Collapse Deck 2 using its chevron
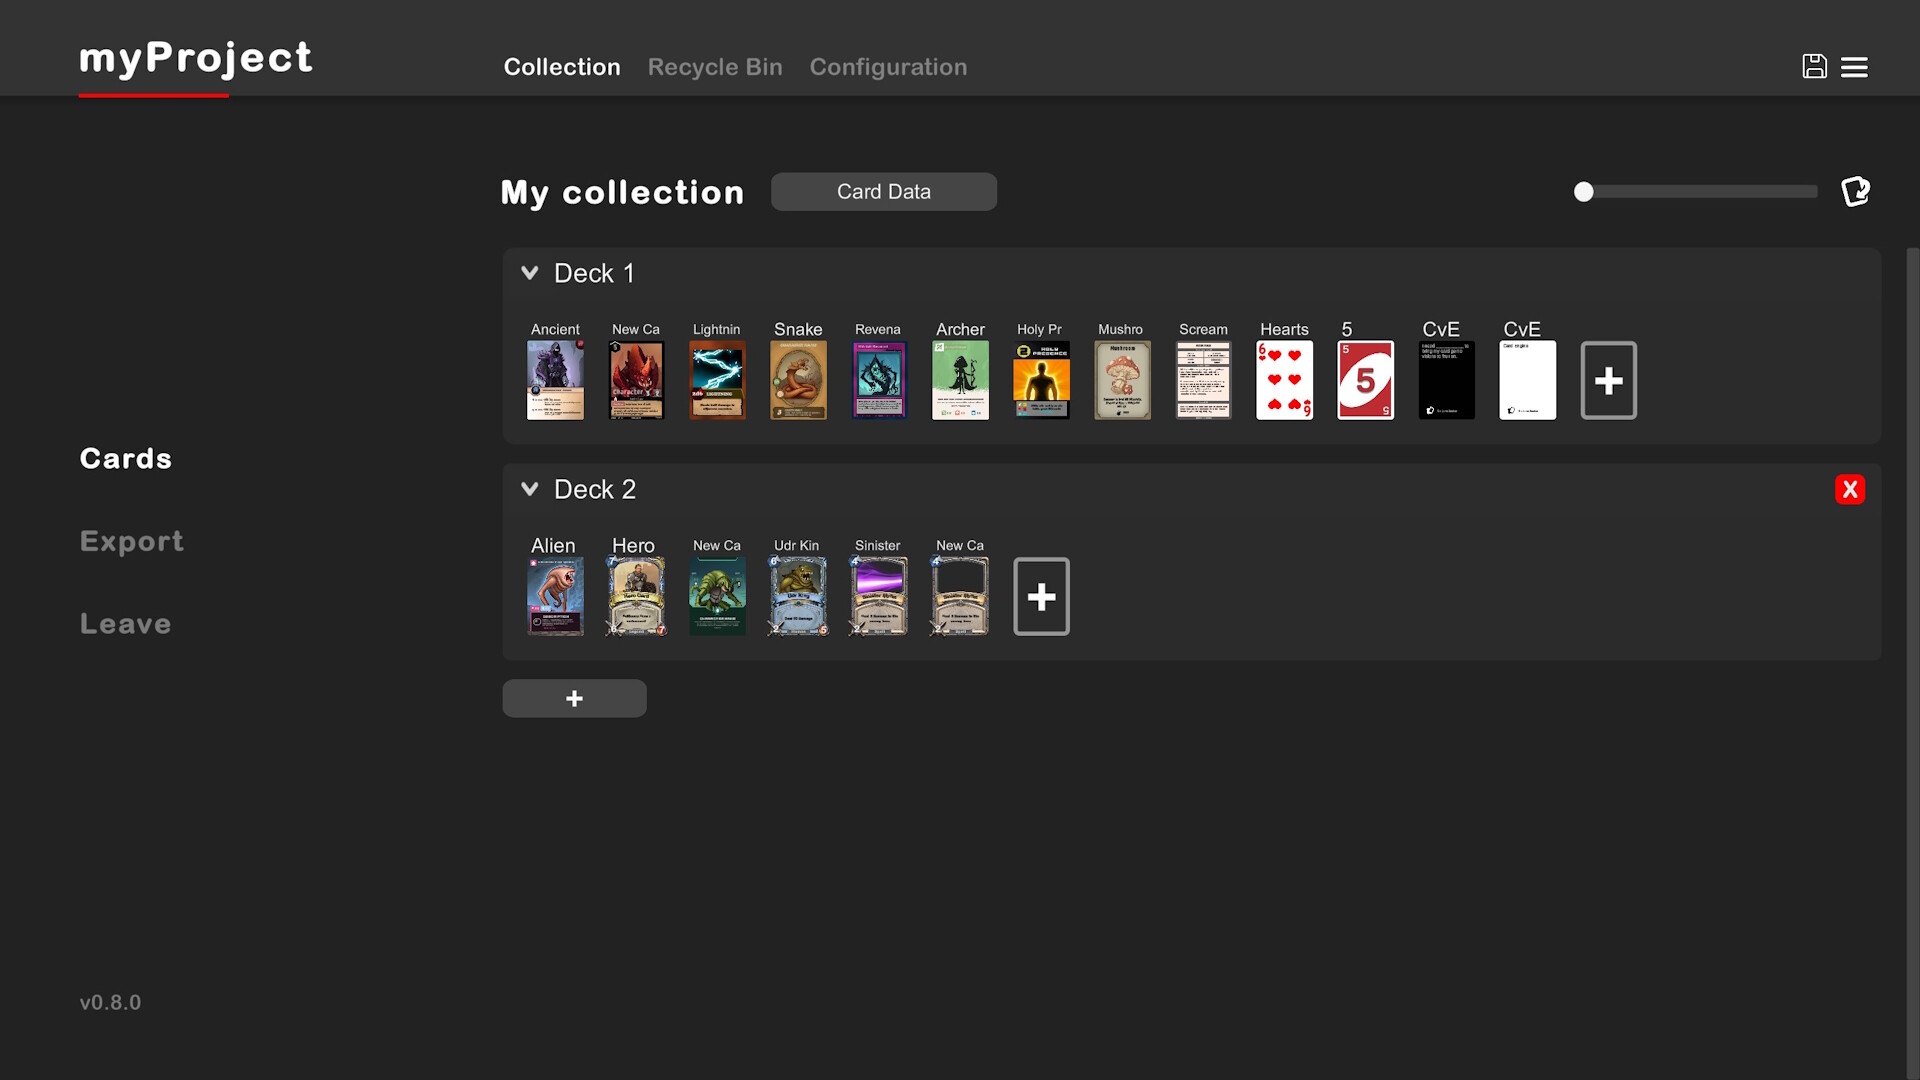 529,489
